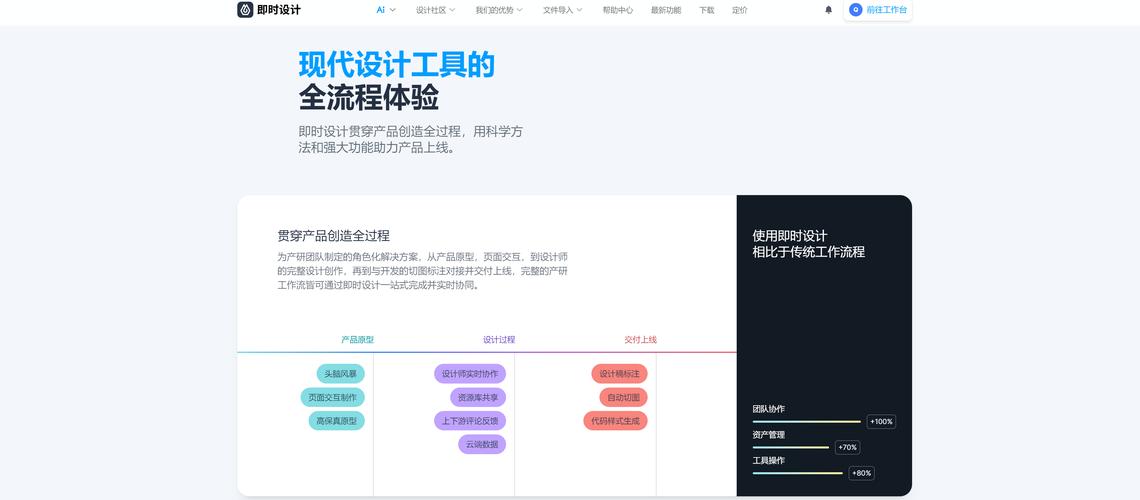1140x500 pixels.
Task: Click the 贯穿产品创造全过程 card title
Action: pos(334,235)
